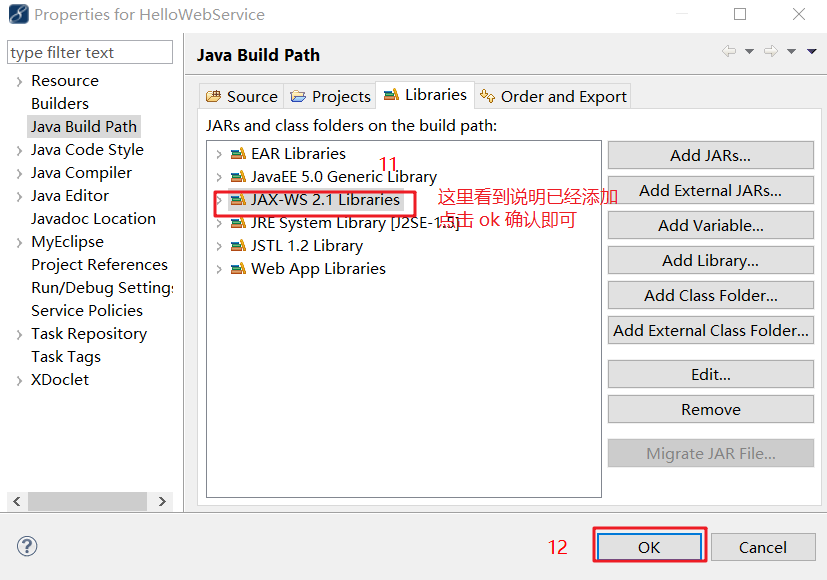This screenshot has height=580, width=827.
Task: Open Service Policies page
Action: 87,311
